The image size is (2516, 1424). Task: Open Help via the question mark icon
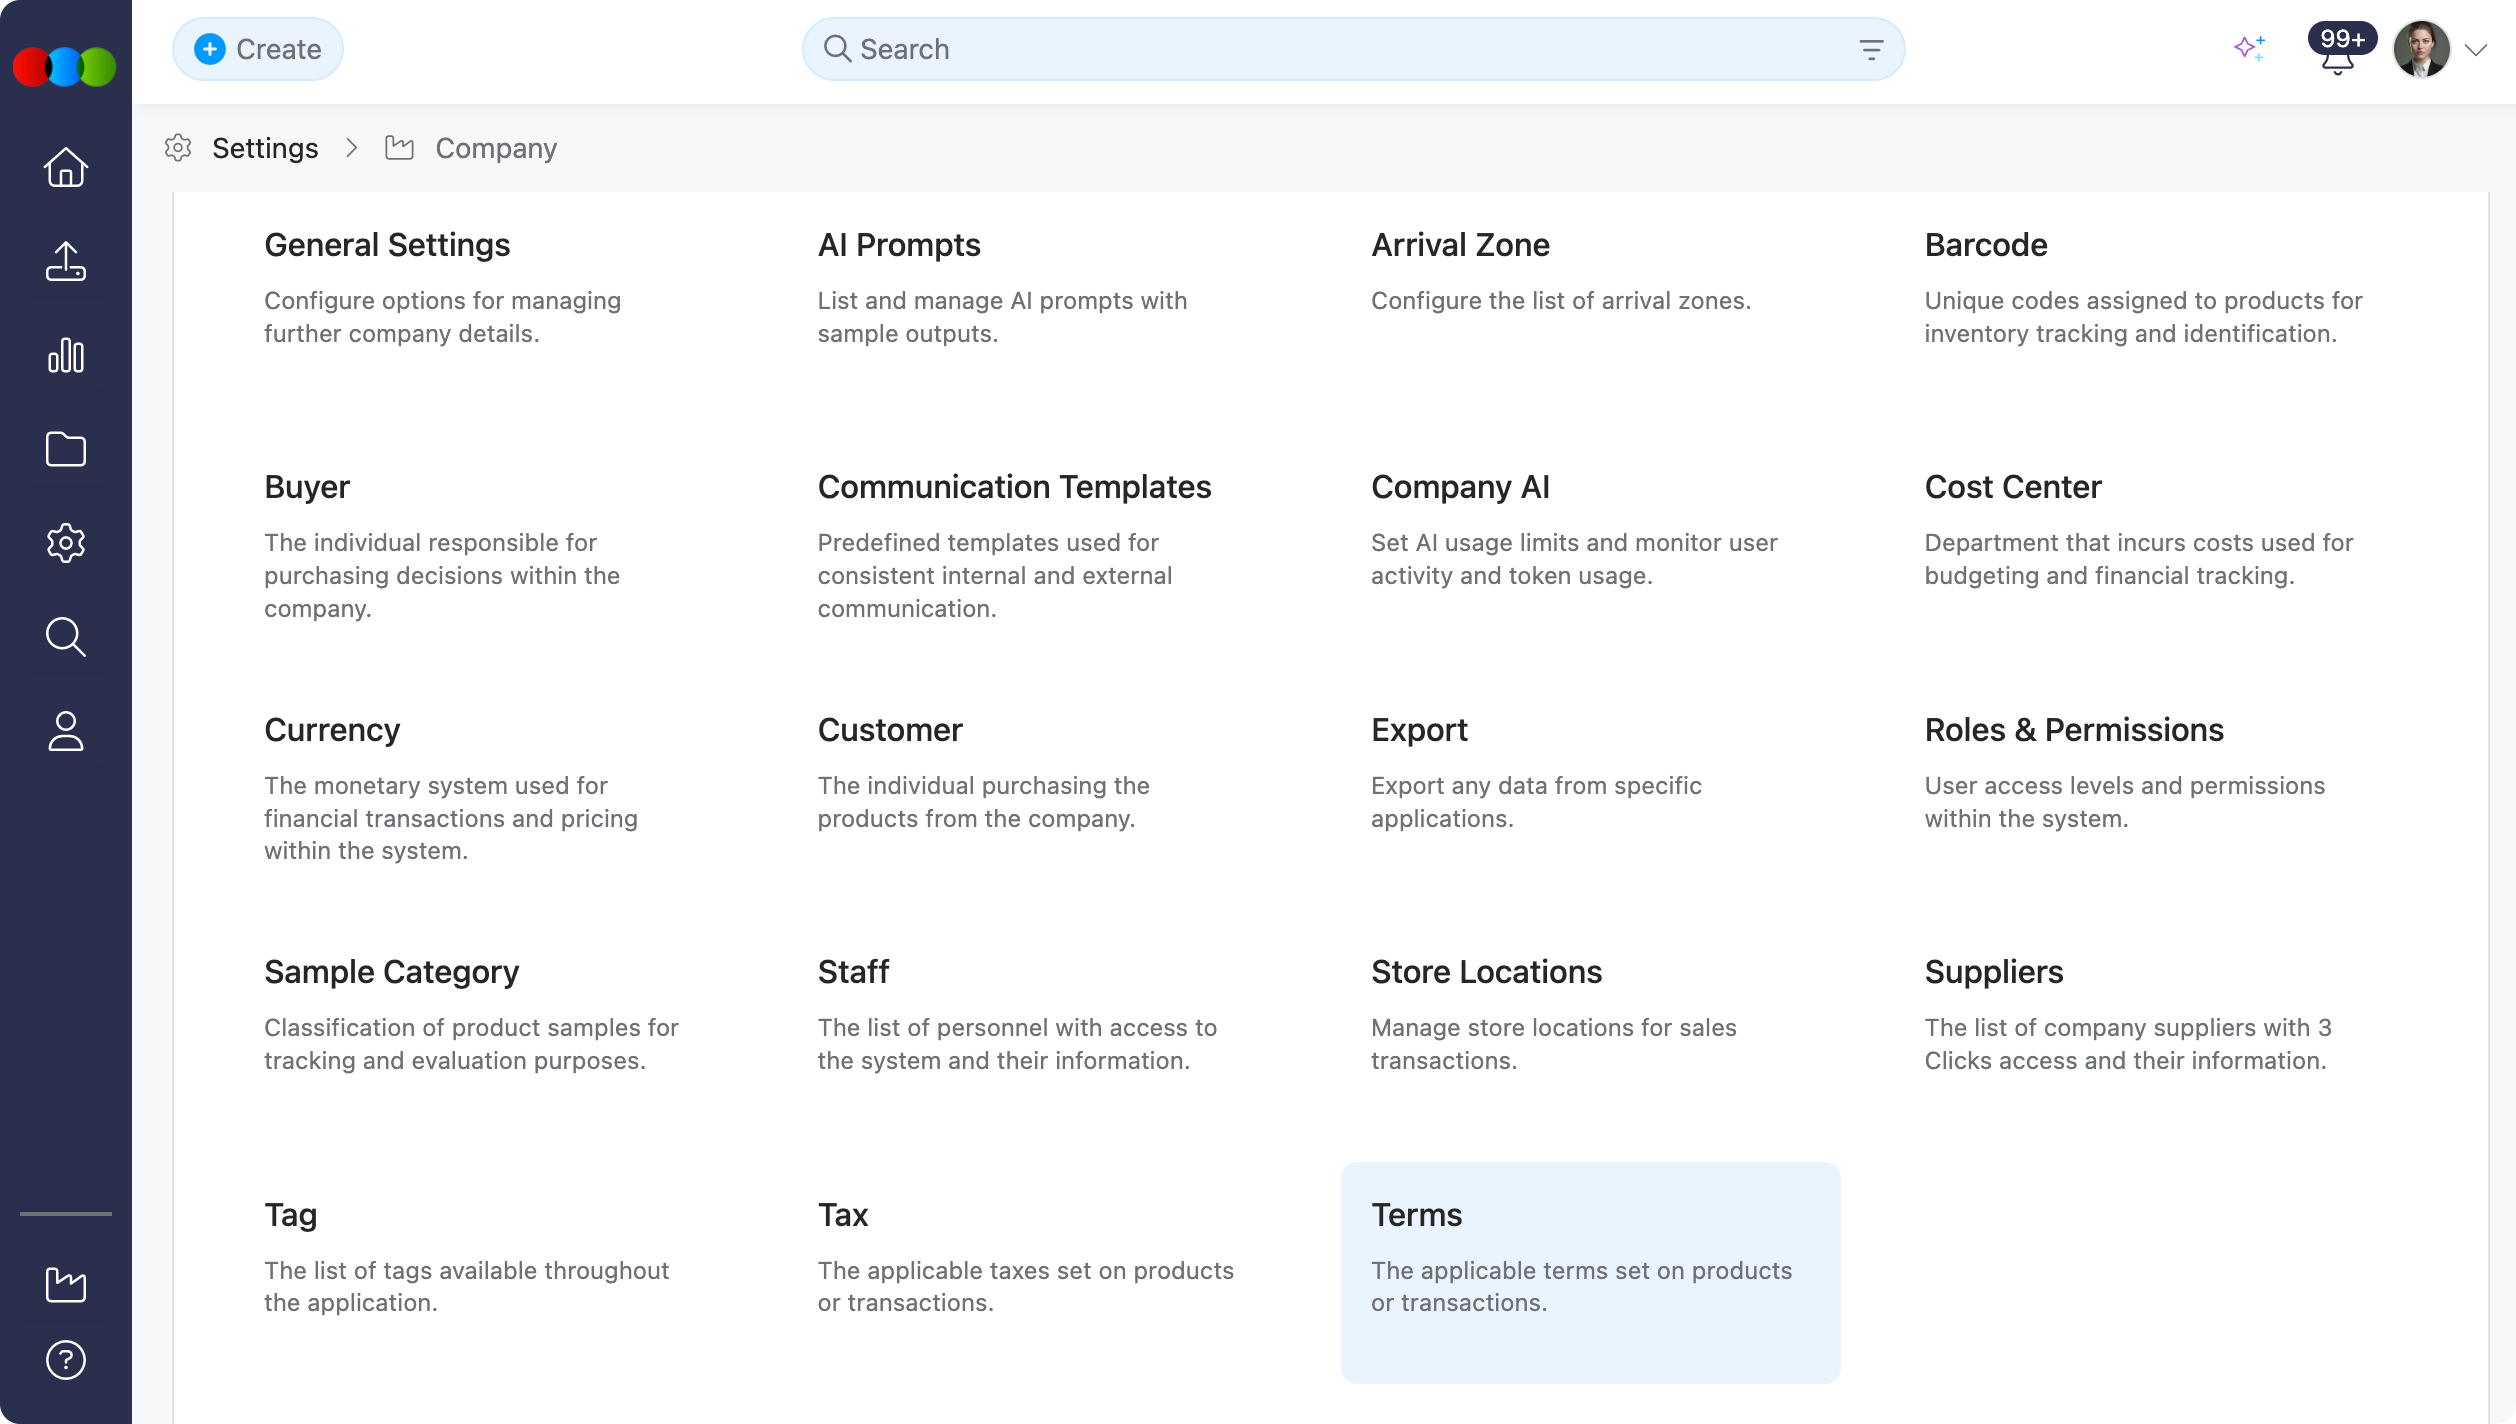coord(65,1359)
